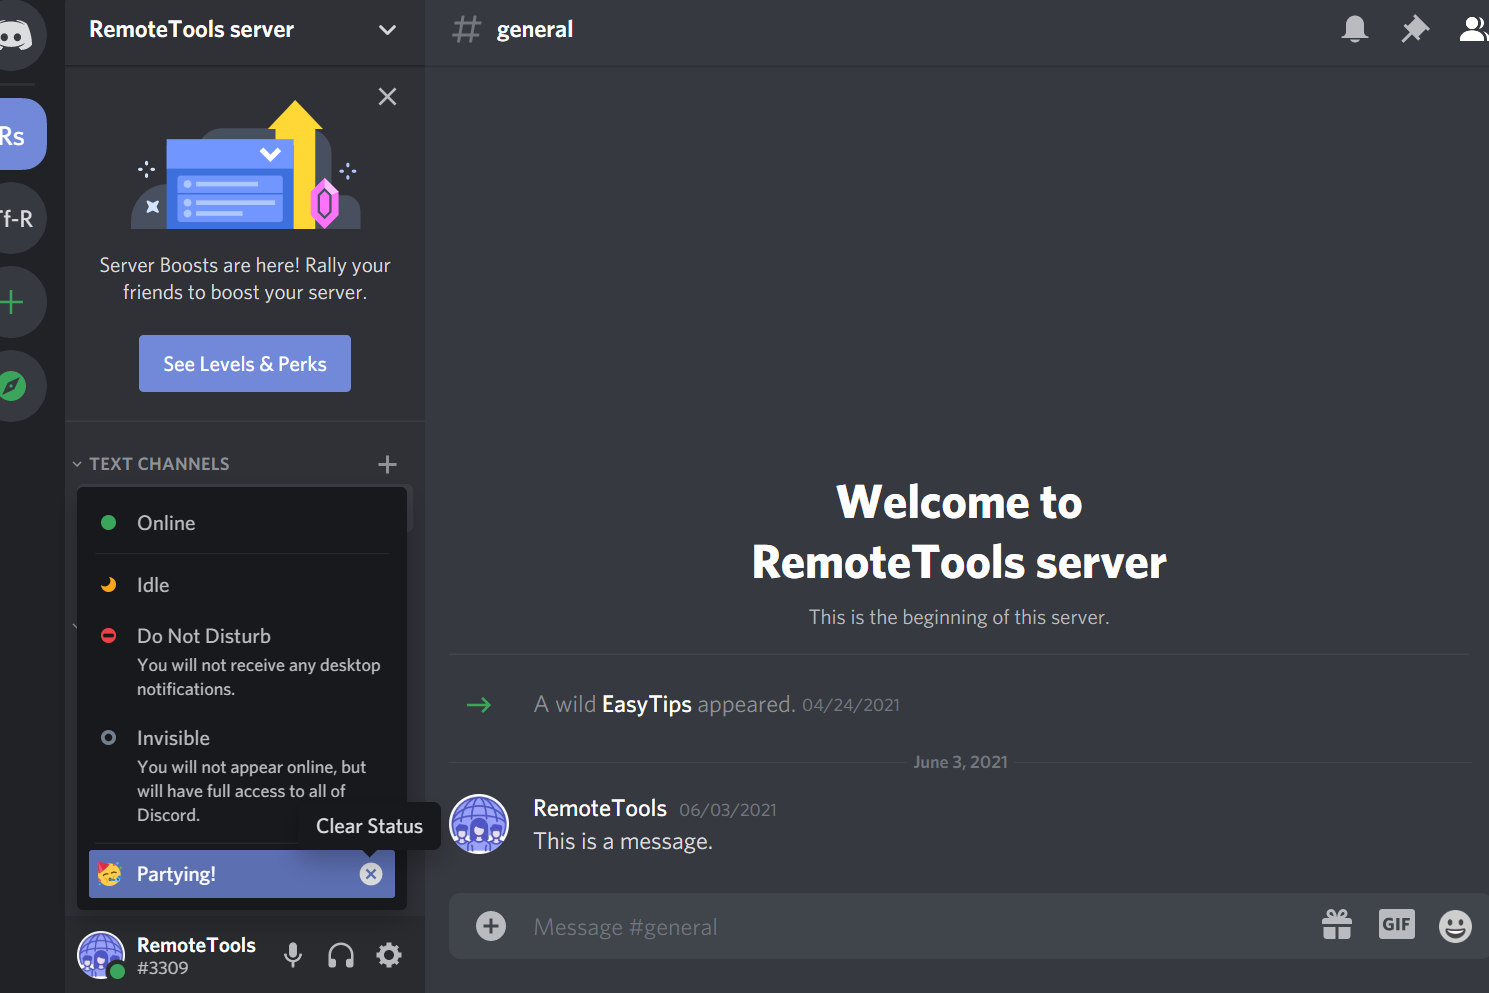Image resolution: width=1489 pixels, height=993 pixels.
Task: Open pinned messages icon
Action: pos(1415,29)
